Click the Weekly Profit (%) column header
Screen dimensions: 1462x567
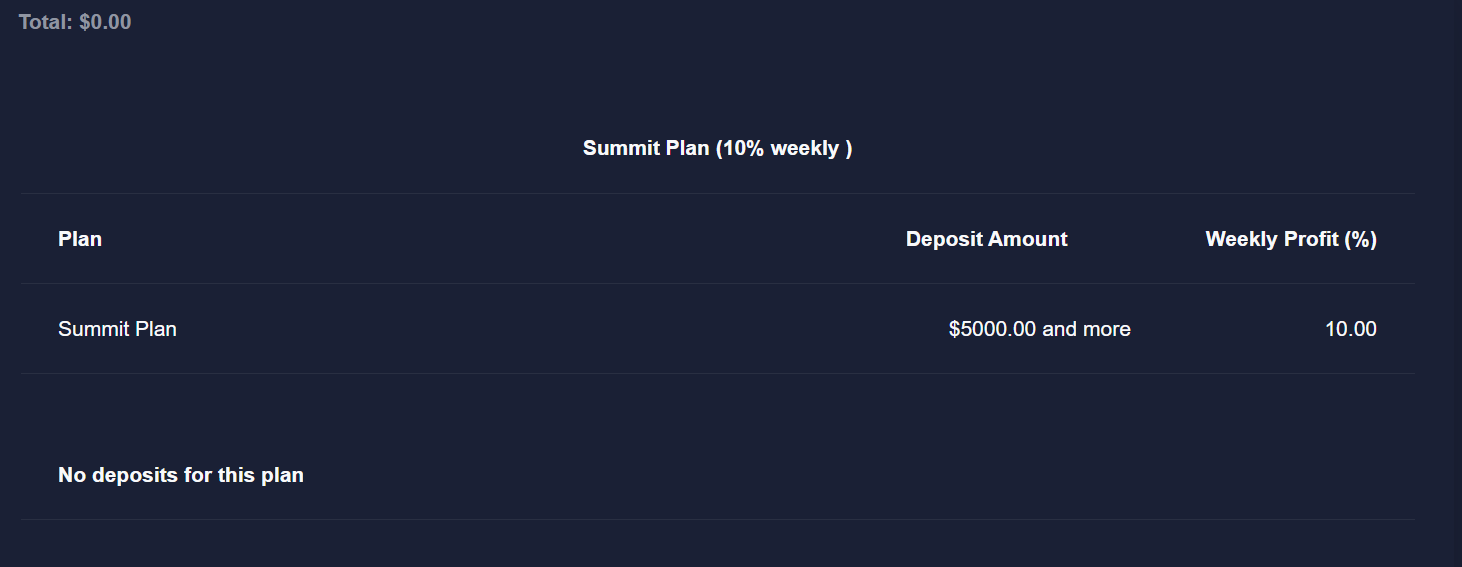tap(1291, 239)
